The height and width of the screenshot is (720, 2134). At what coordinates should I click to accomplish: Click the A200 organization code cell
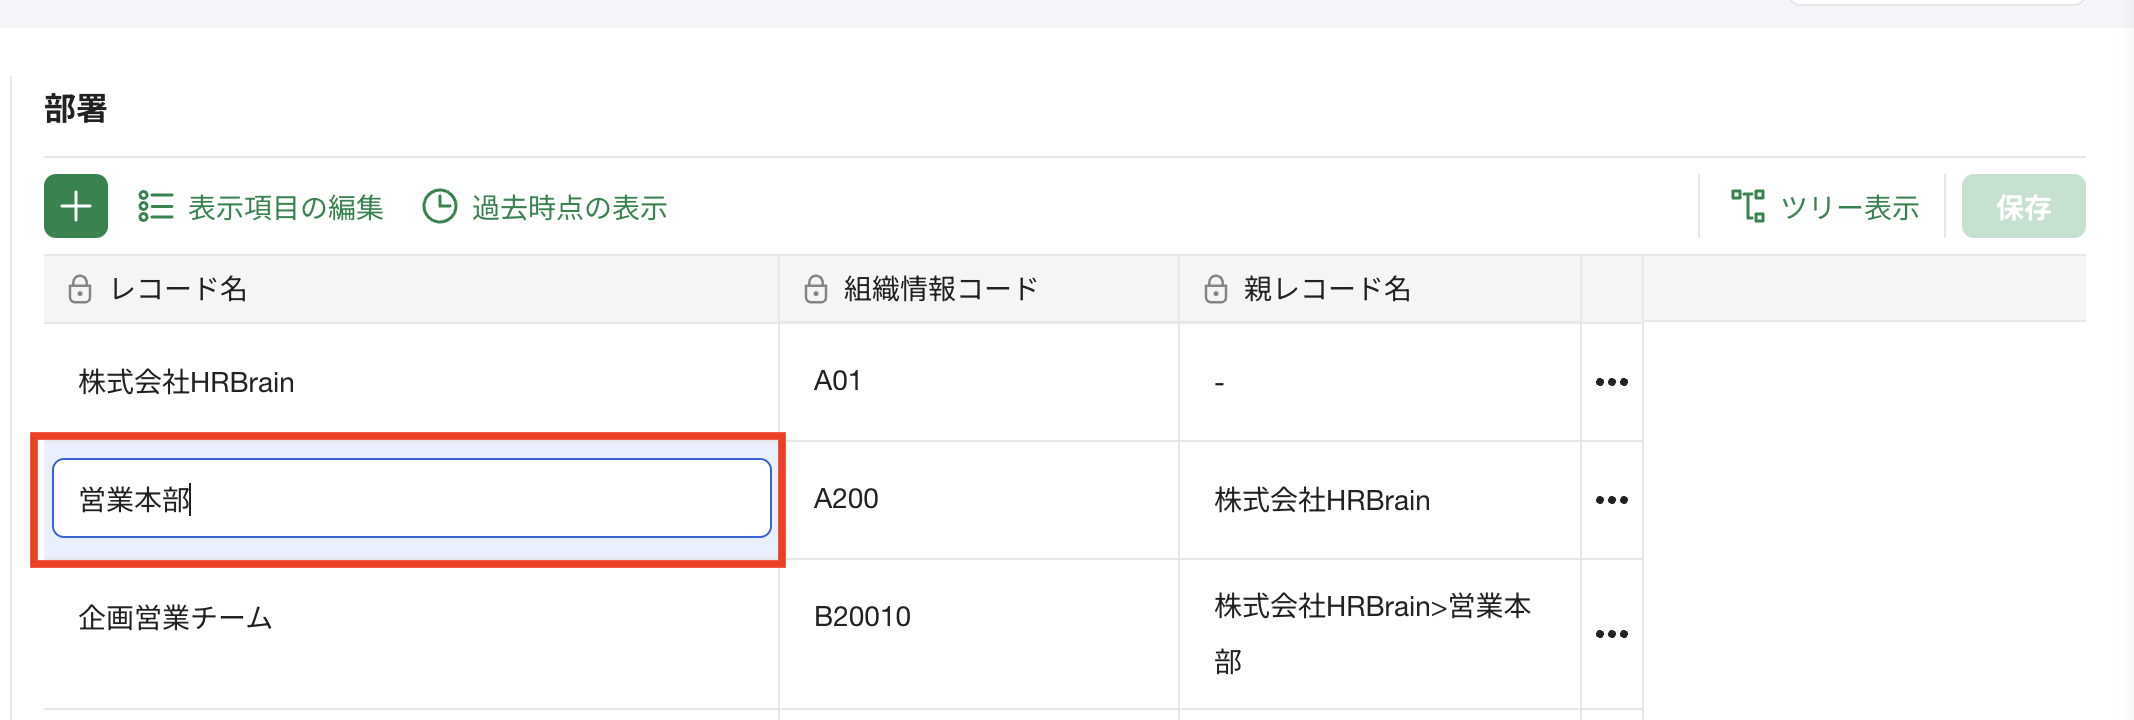coord(979,500)
